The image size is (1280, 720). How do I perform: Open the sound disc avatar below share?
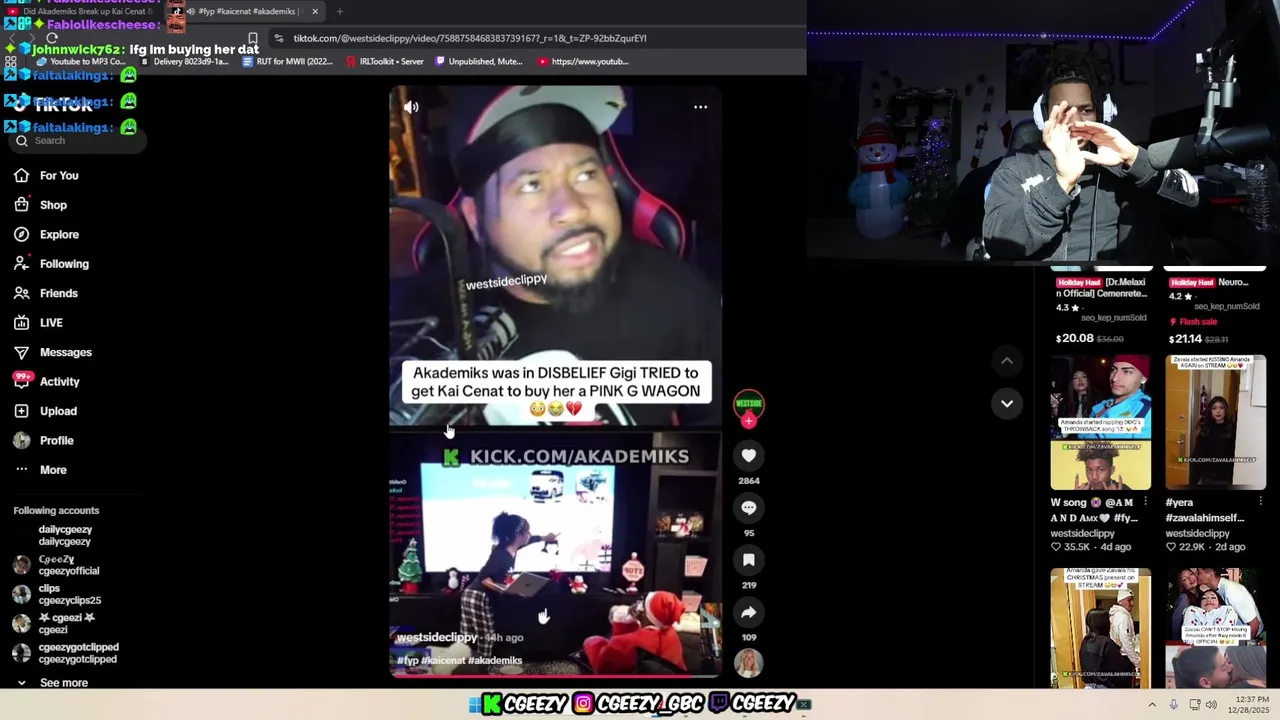click(749, 662)
